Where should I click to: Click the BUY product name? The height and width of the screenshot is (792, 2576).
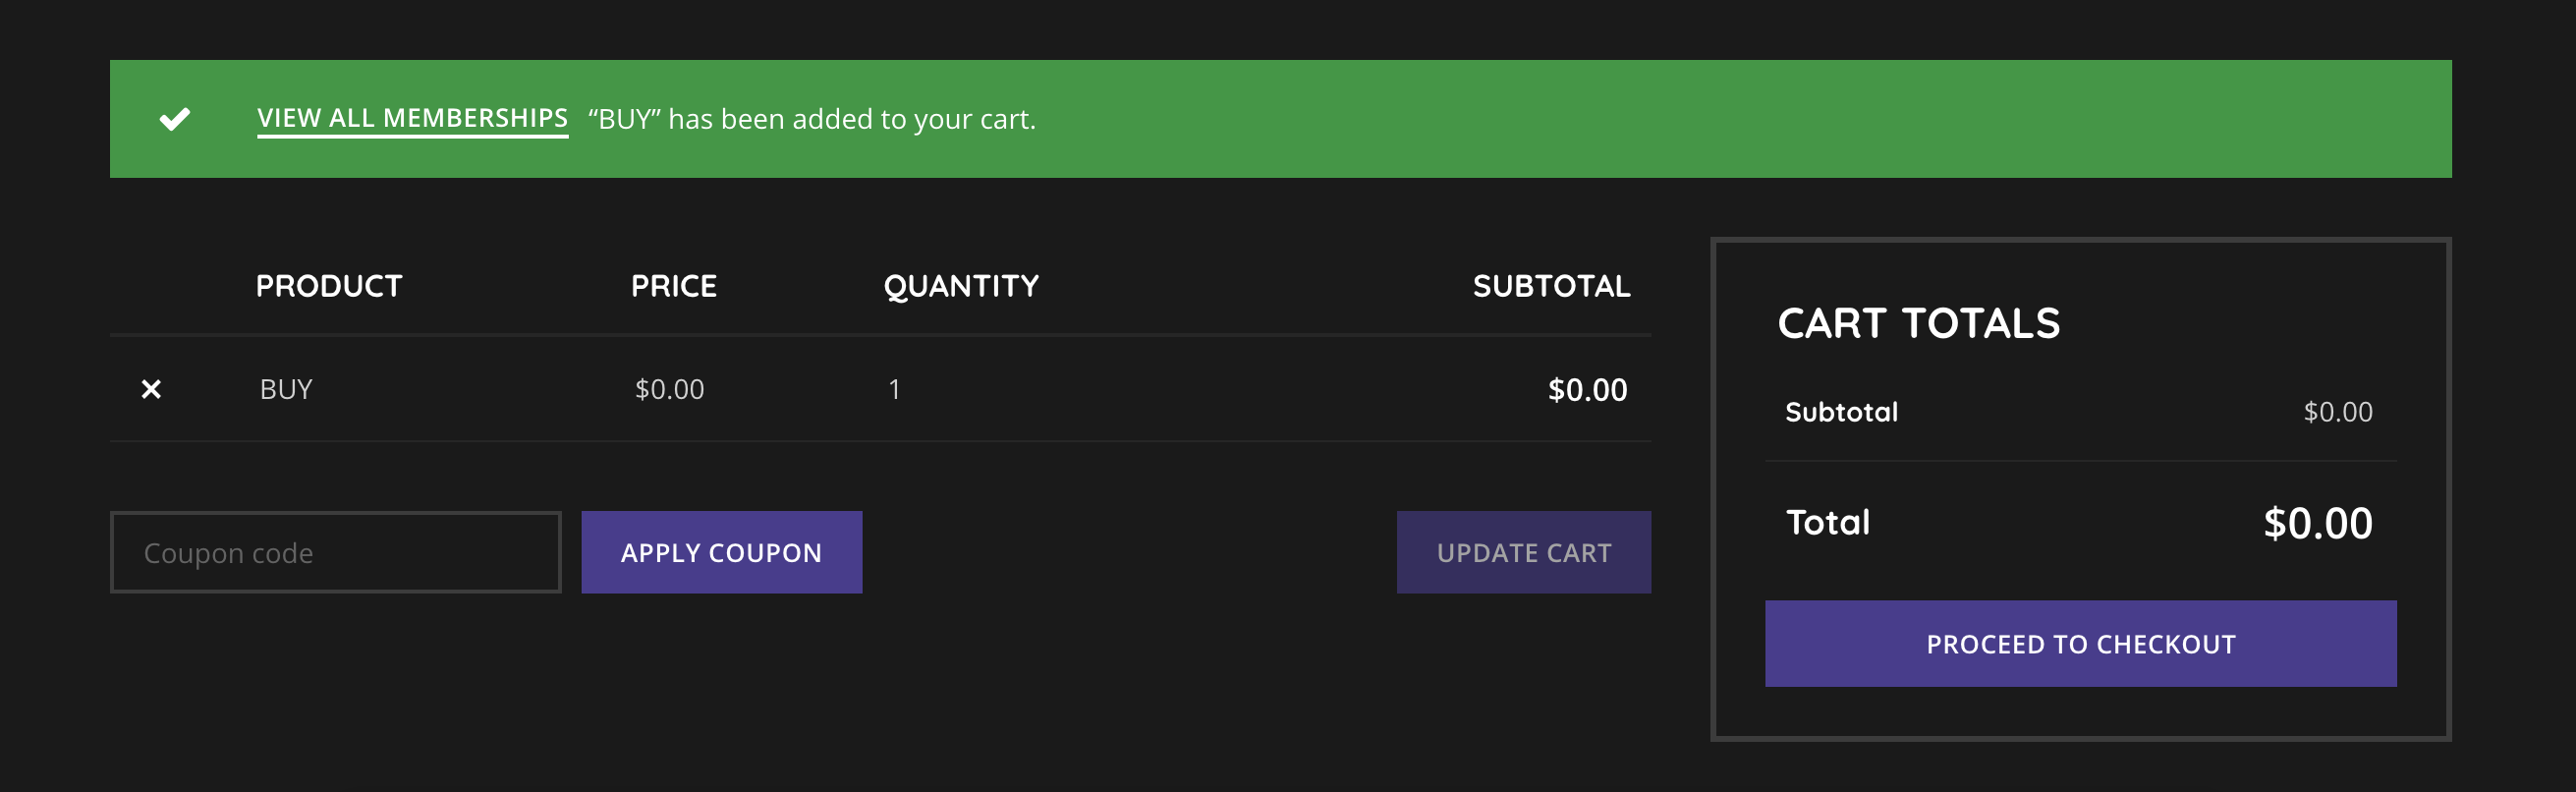coord(286,389)
